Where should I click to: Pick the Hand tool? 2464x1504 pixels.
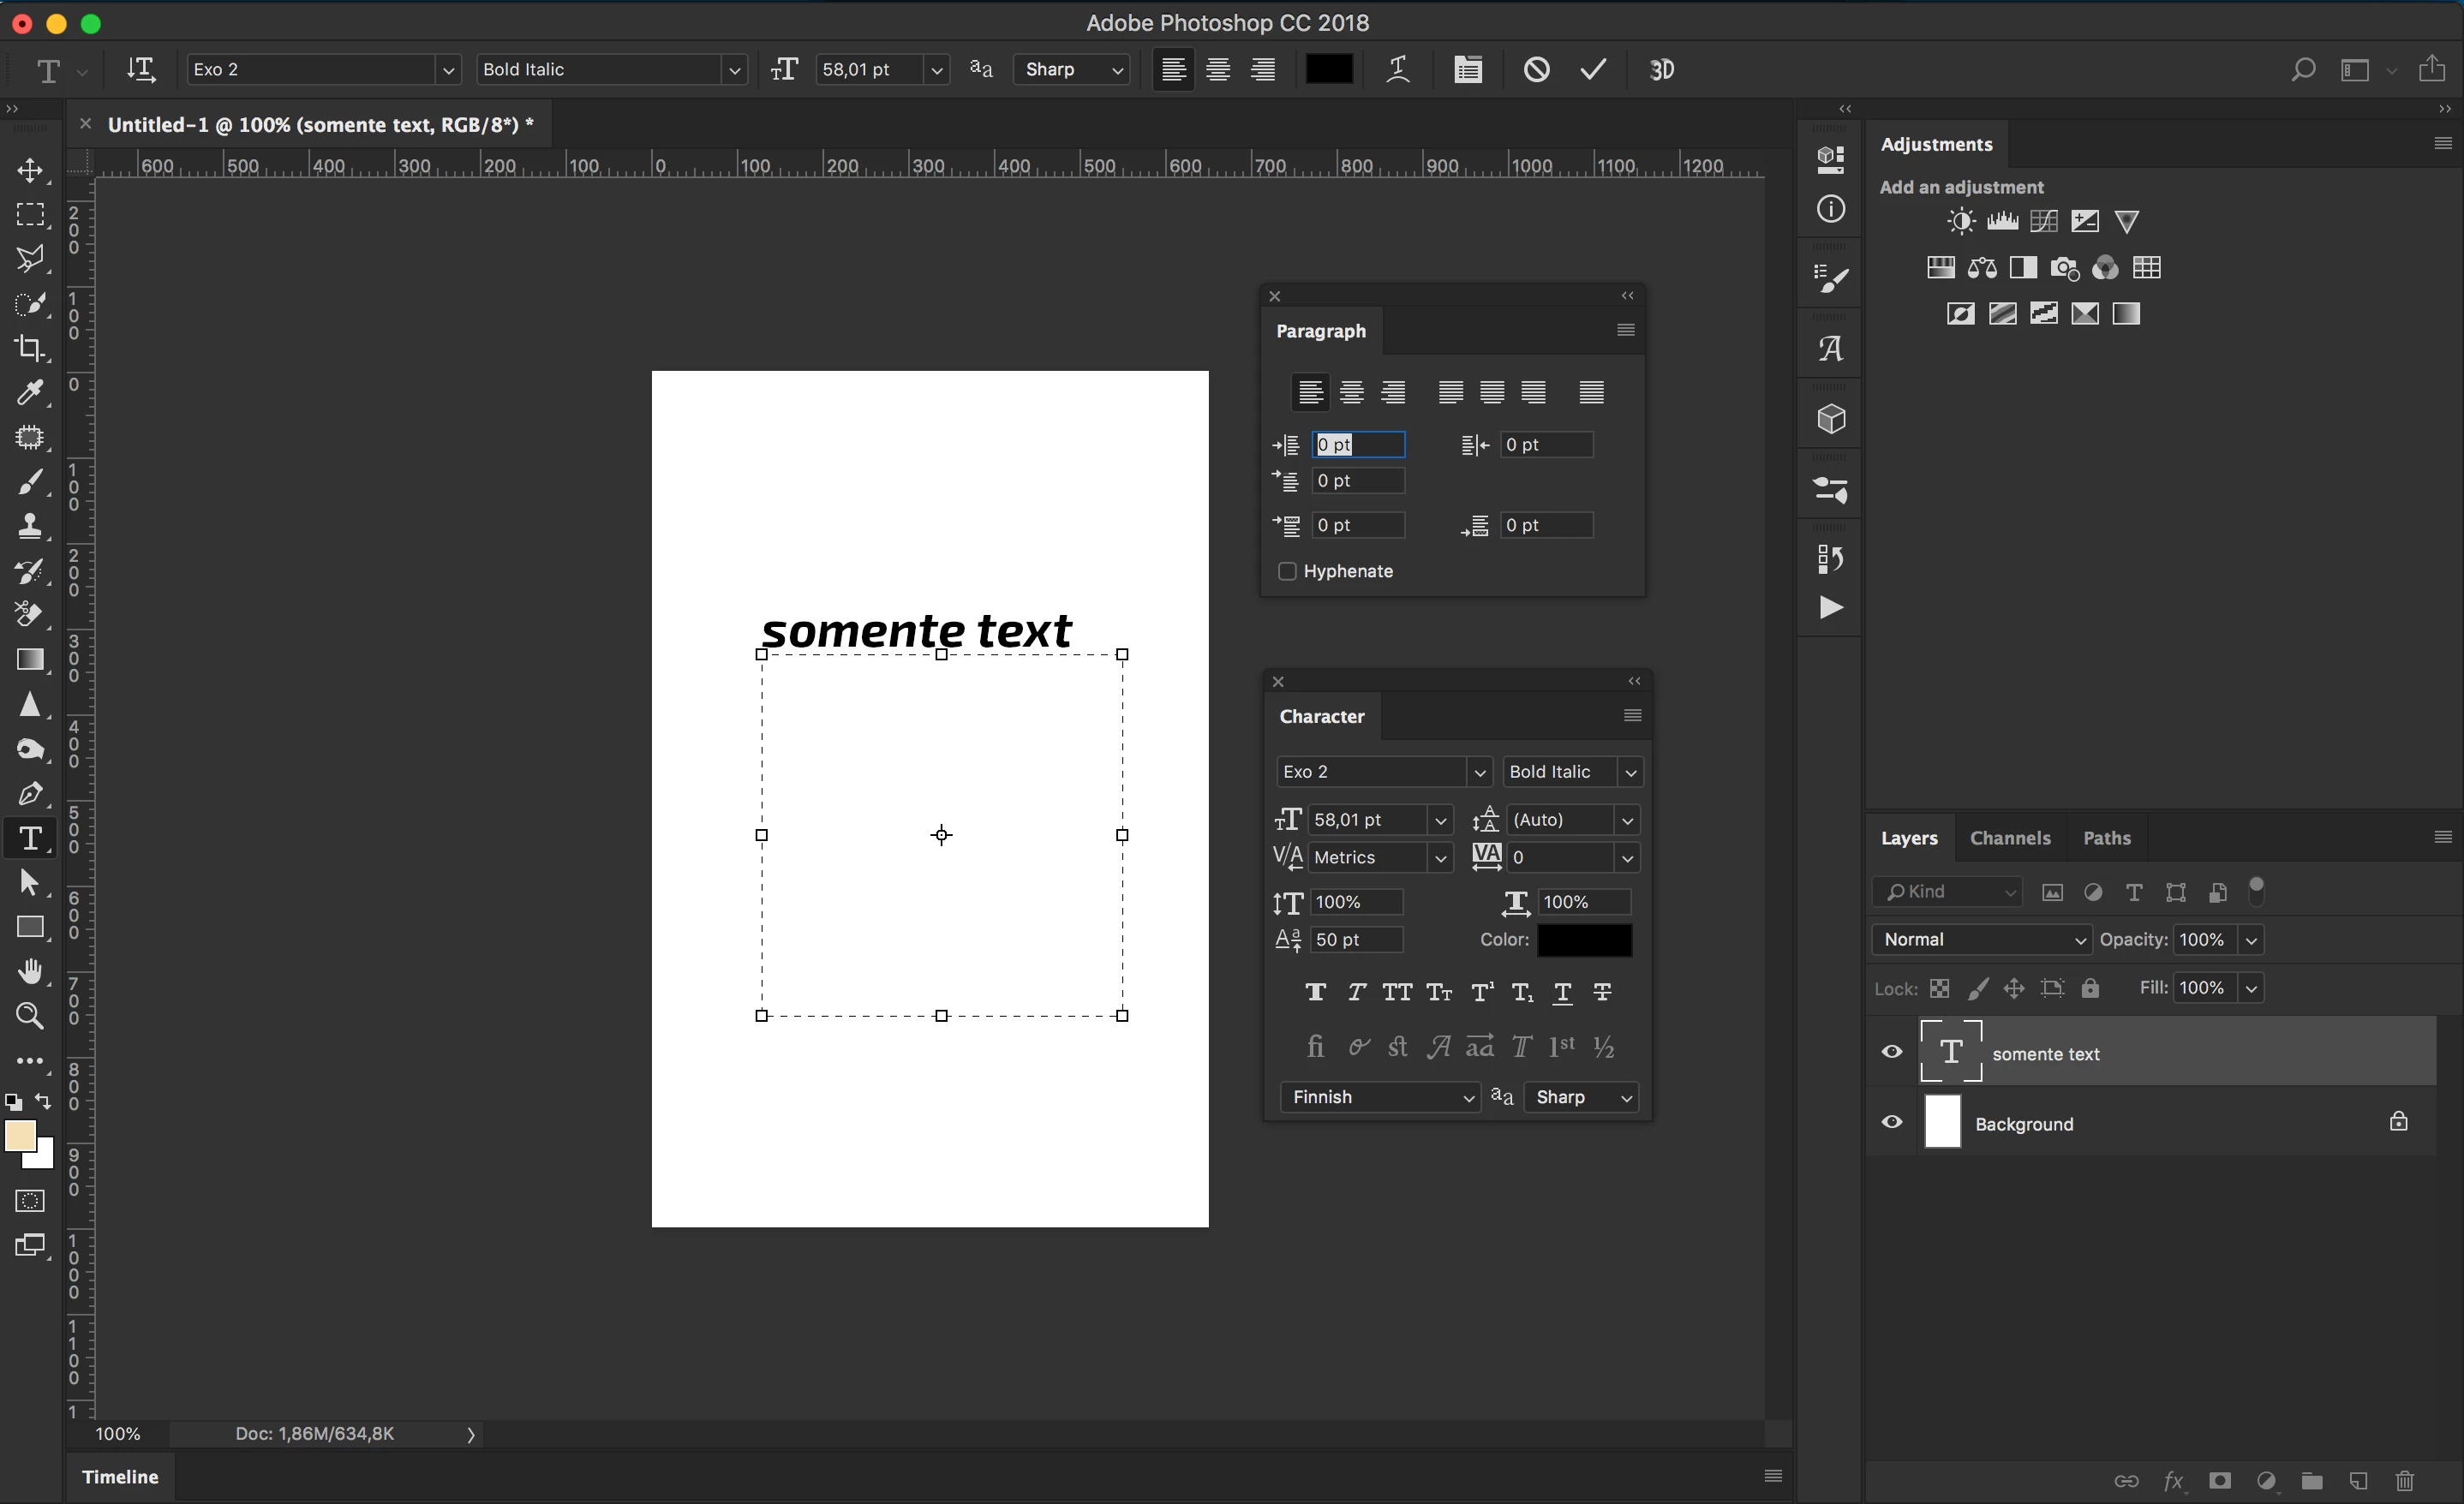(x=30, y=971)
